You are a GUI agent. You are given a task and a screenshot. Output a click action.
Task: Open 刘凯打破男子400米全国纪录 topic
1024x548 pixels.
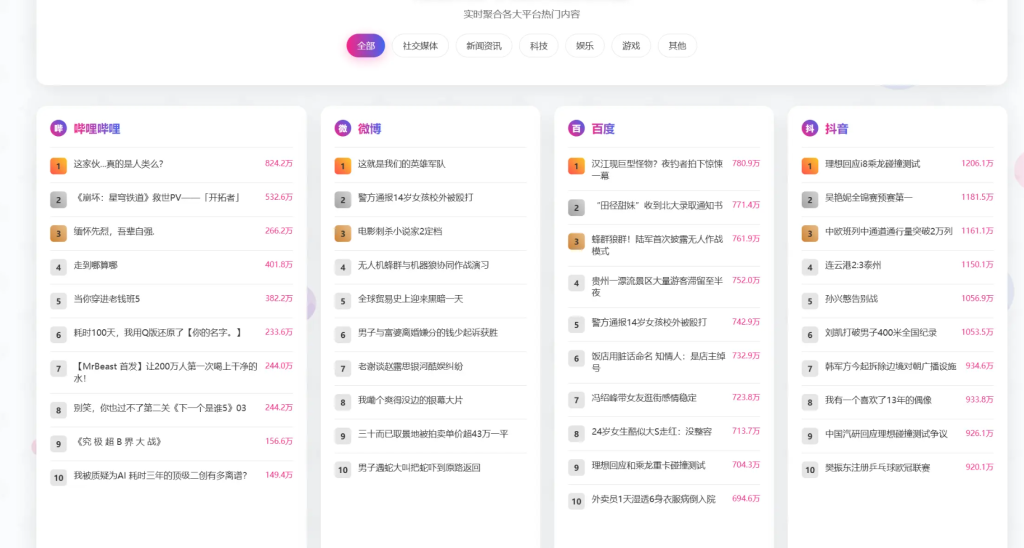(x=881, y=333)
